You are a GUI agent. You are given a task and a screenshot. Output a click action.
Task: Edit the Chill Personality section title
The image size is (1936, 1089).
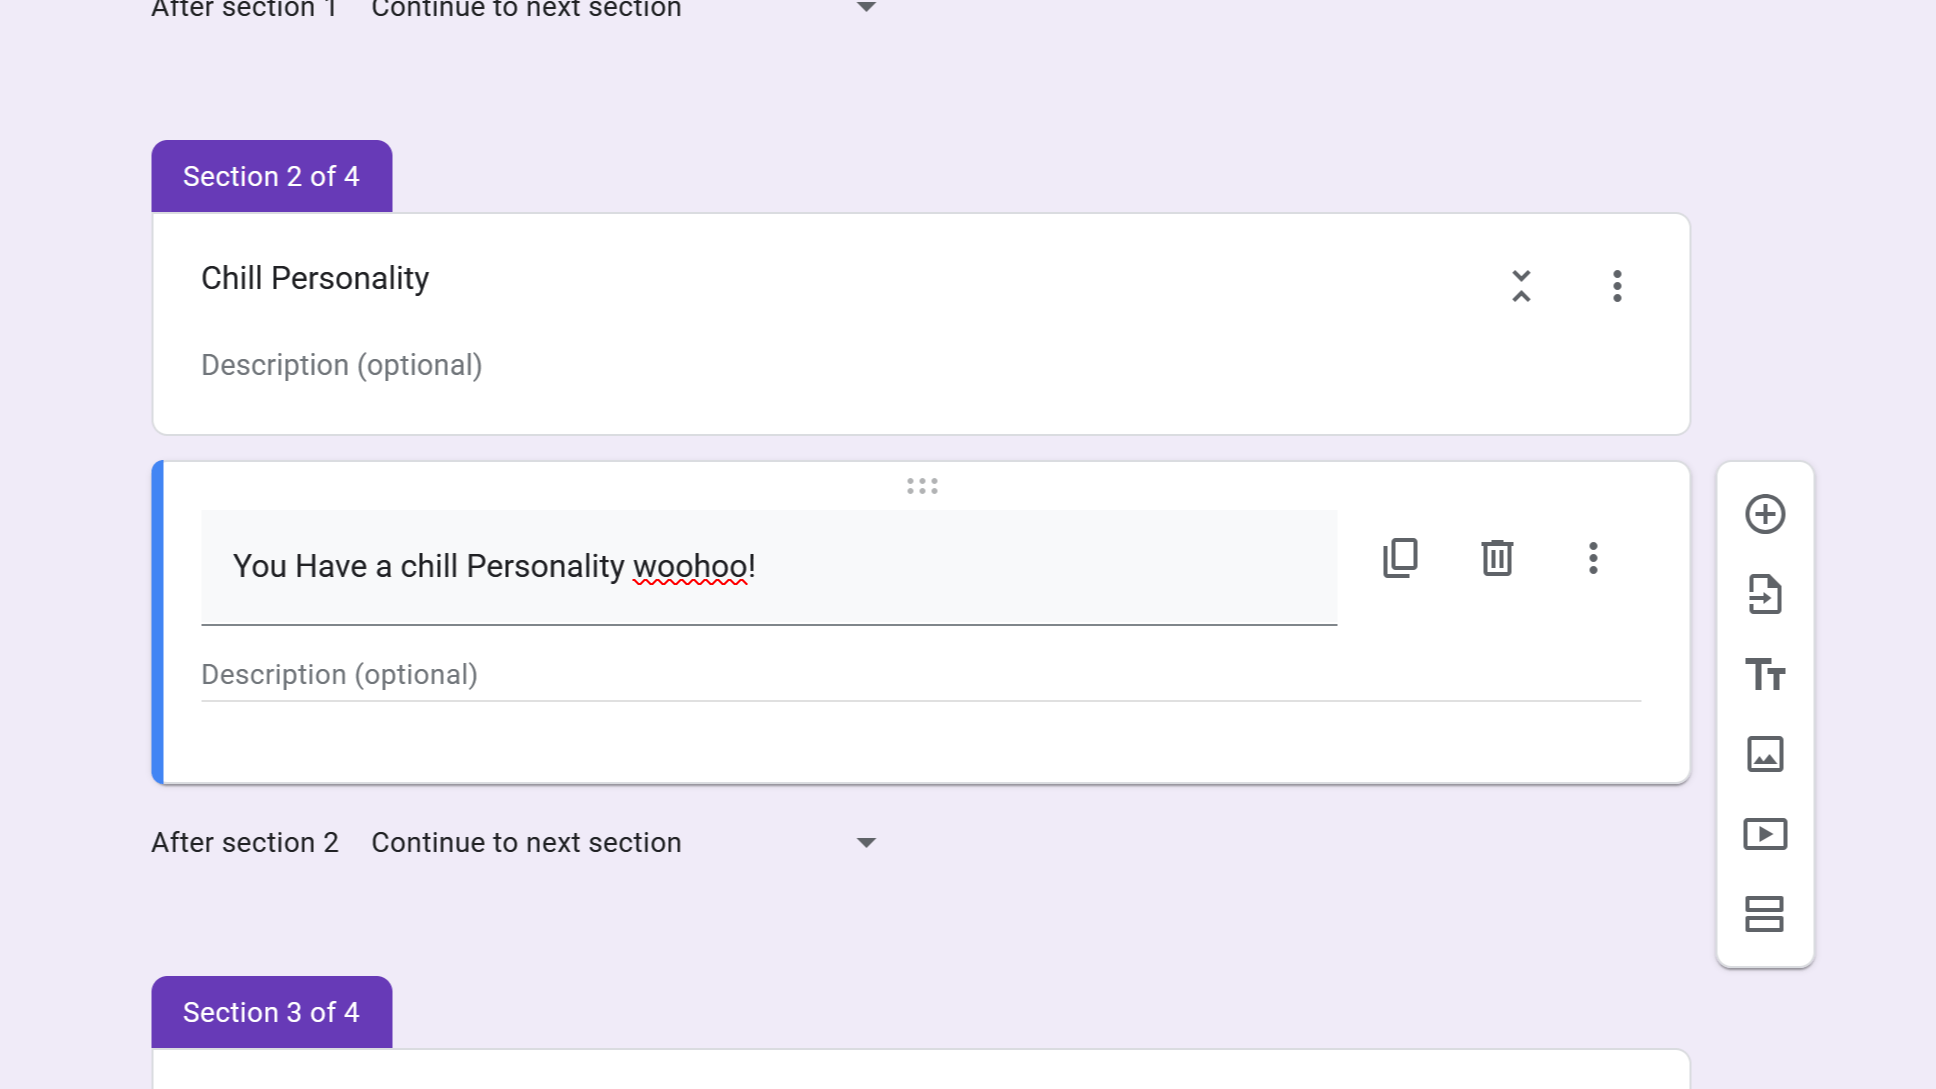click(x=315, y=278)
